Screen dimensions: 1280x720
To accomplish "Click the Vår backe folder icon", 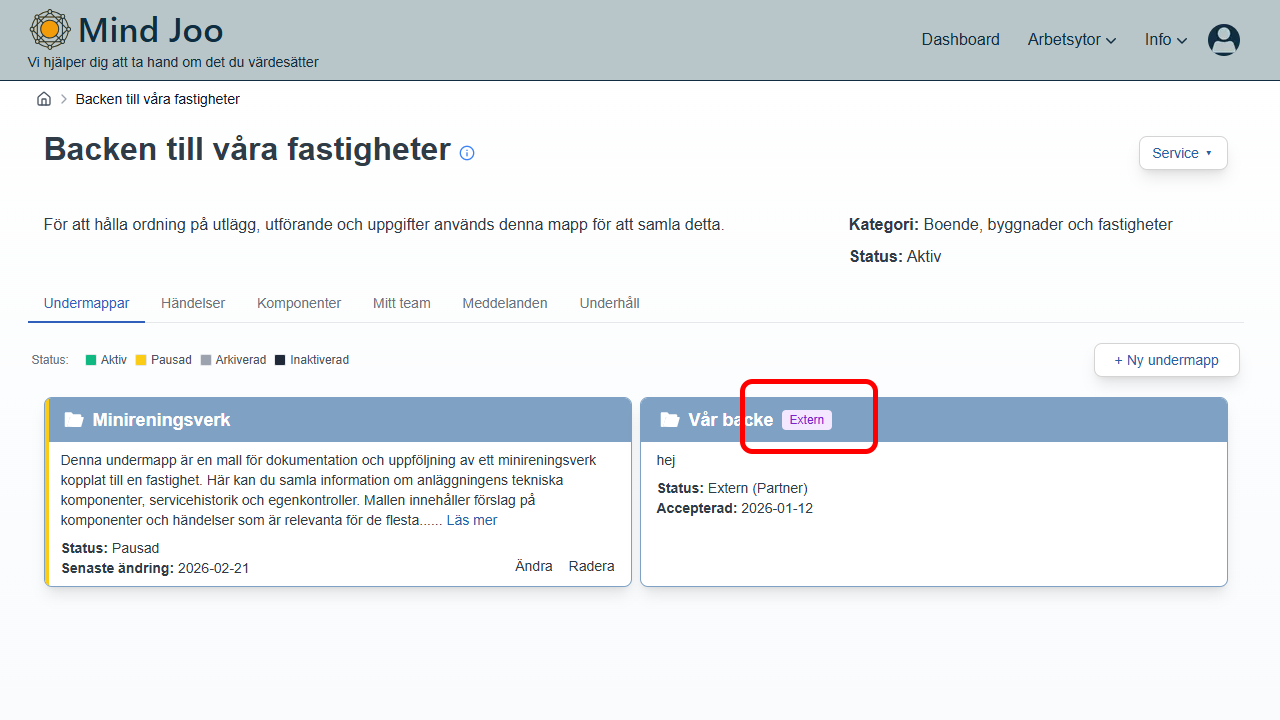I will pos(670,420).
